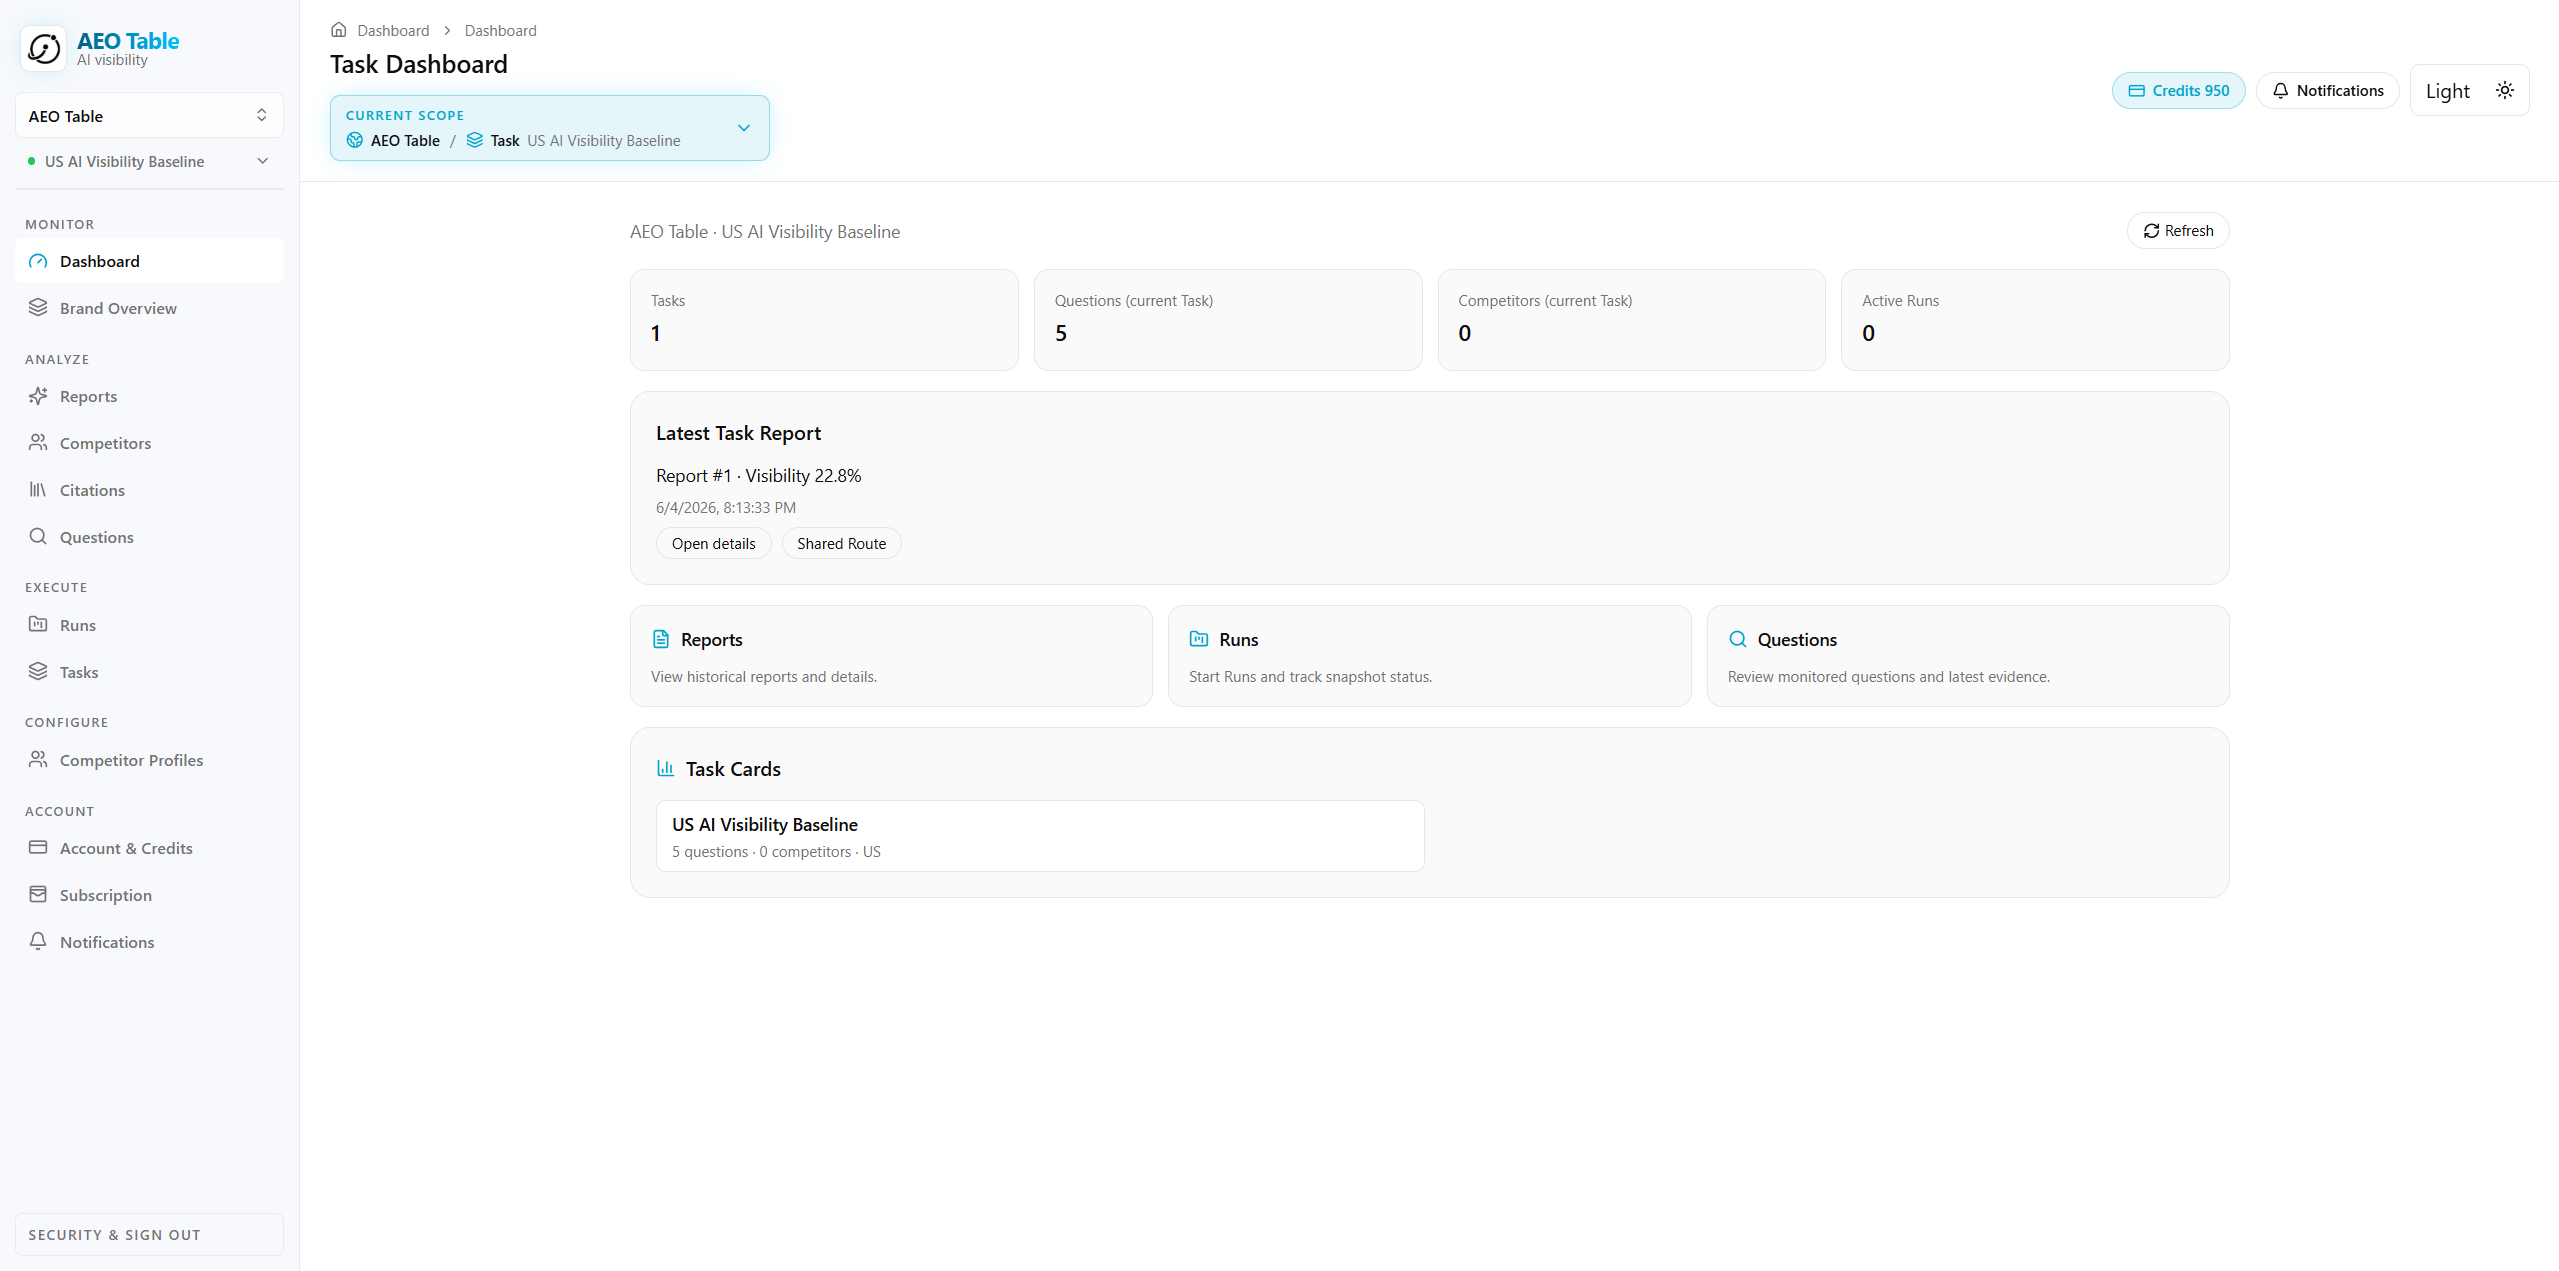Click the Notifications bell icon in sidebar

click(38, 941)
